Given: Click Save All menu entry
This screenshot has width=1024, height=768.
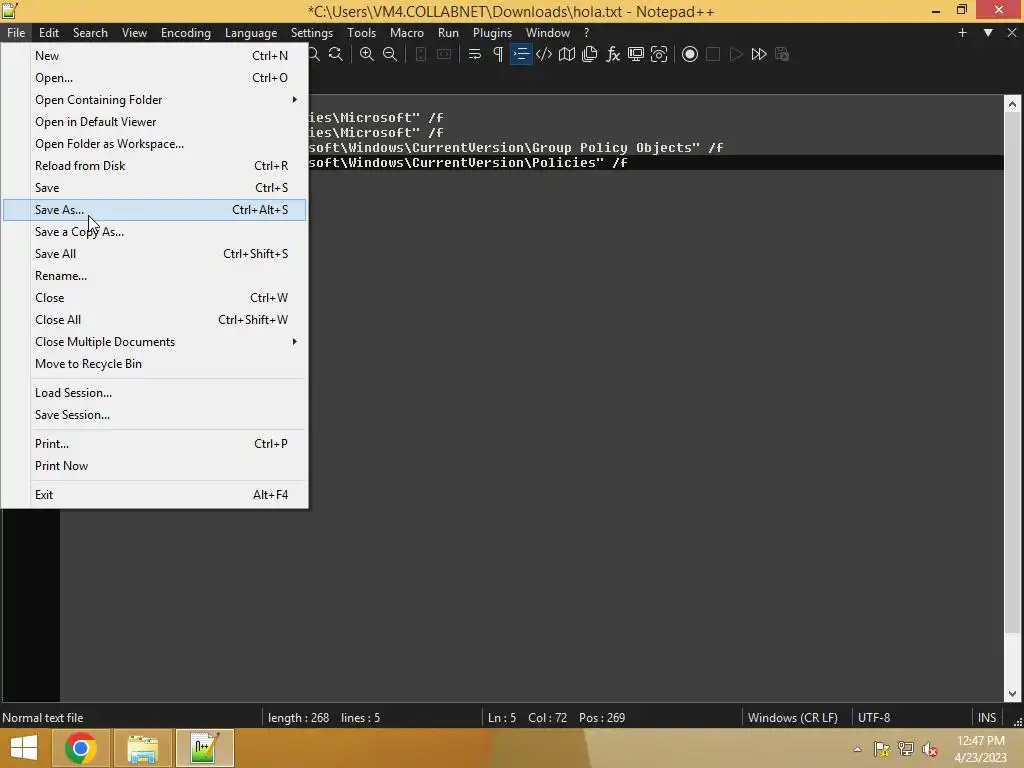Looking at the screenshot, I should point(155,254).
